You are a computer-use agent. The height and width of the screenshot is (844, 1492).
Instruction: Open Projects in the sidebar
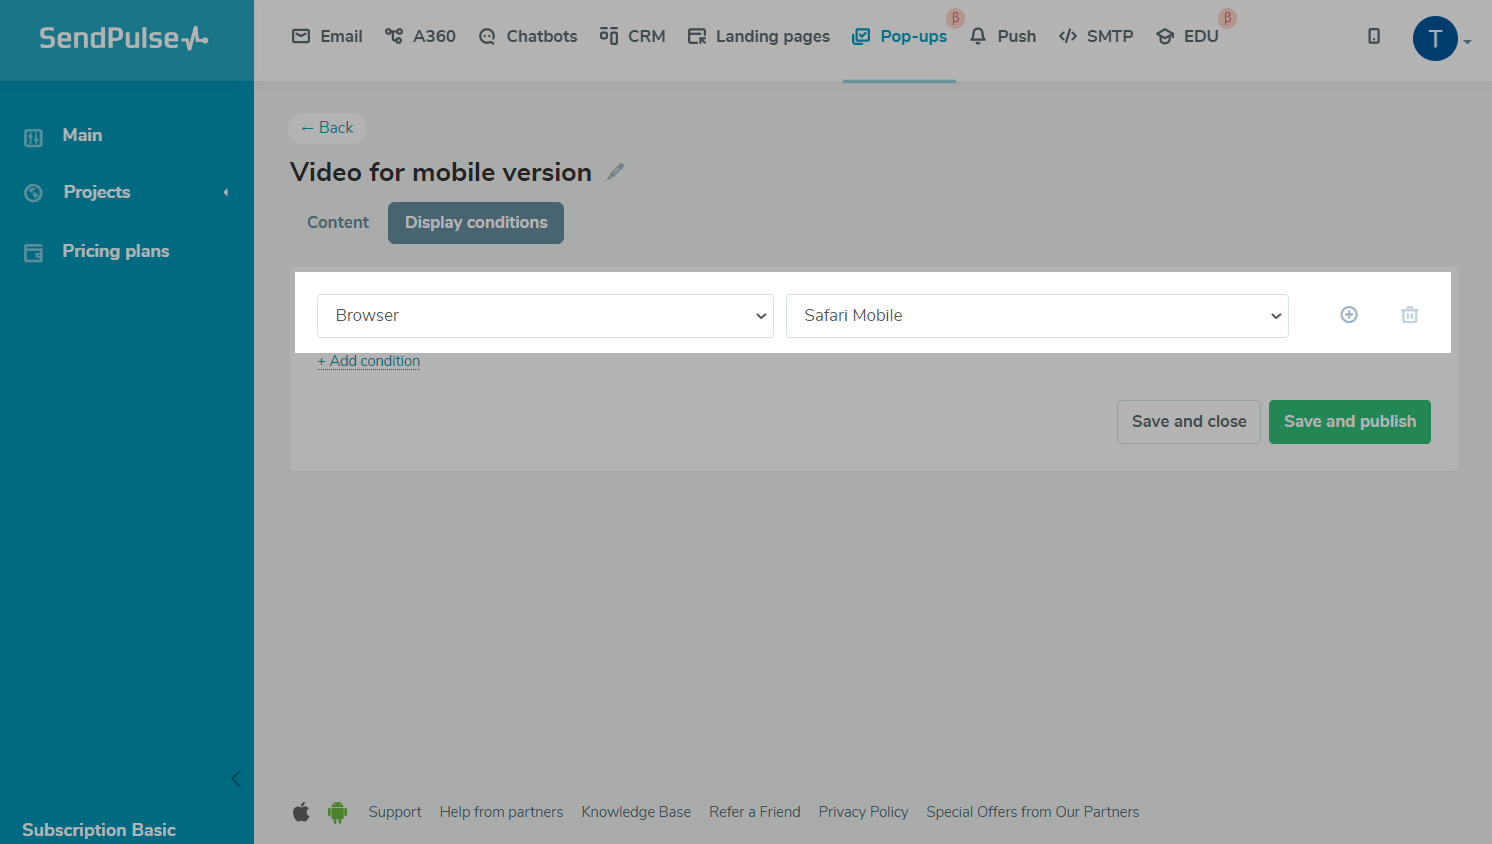97,192
